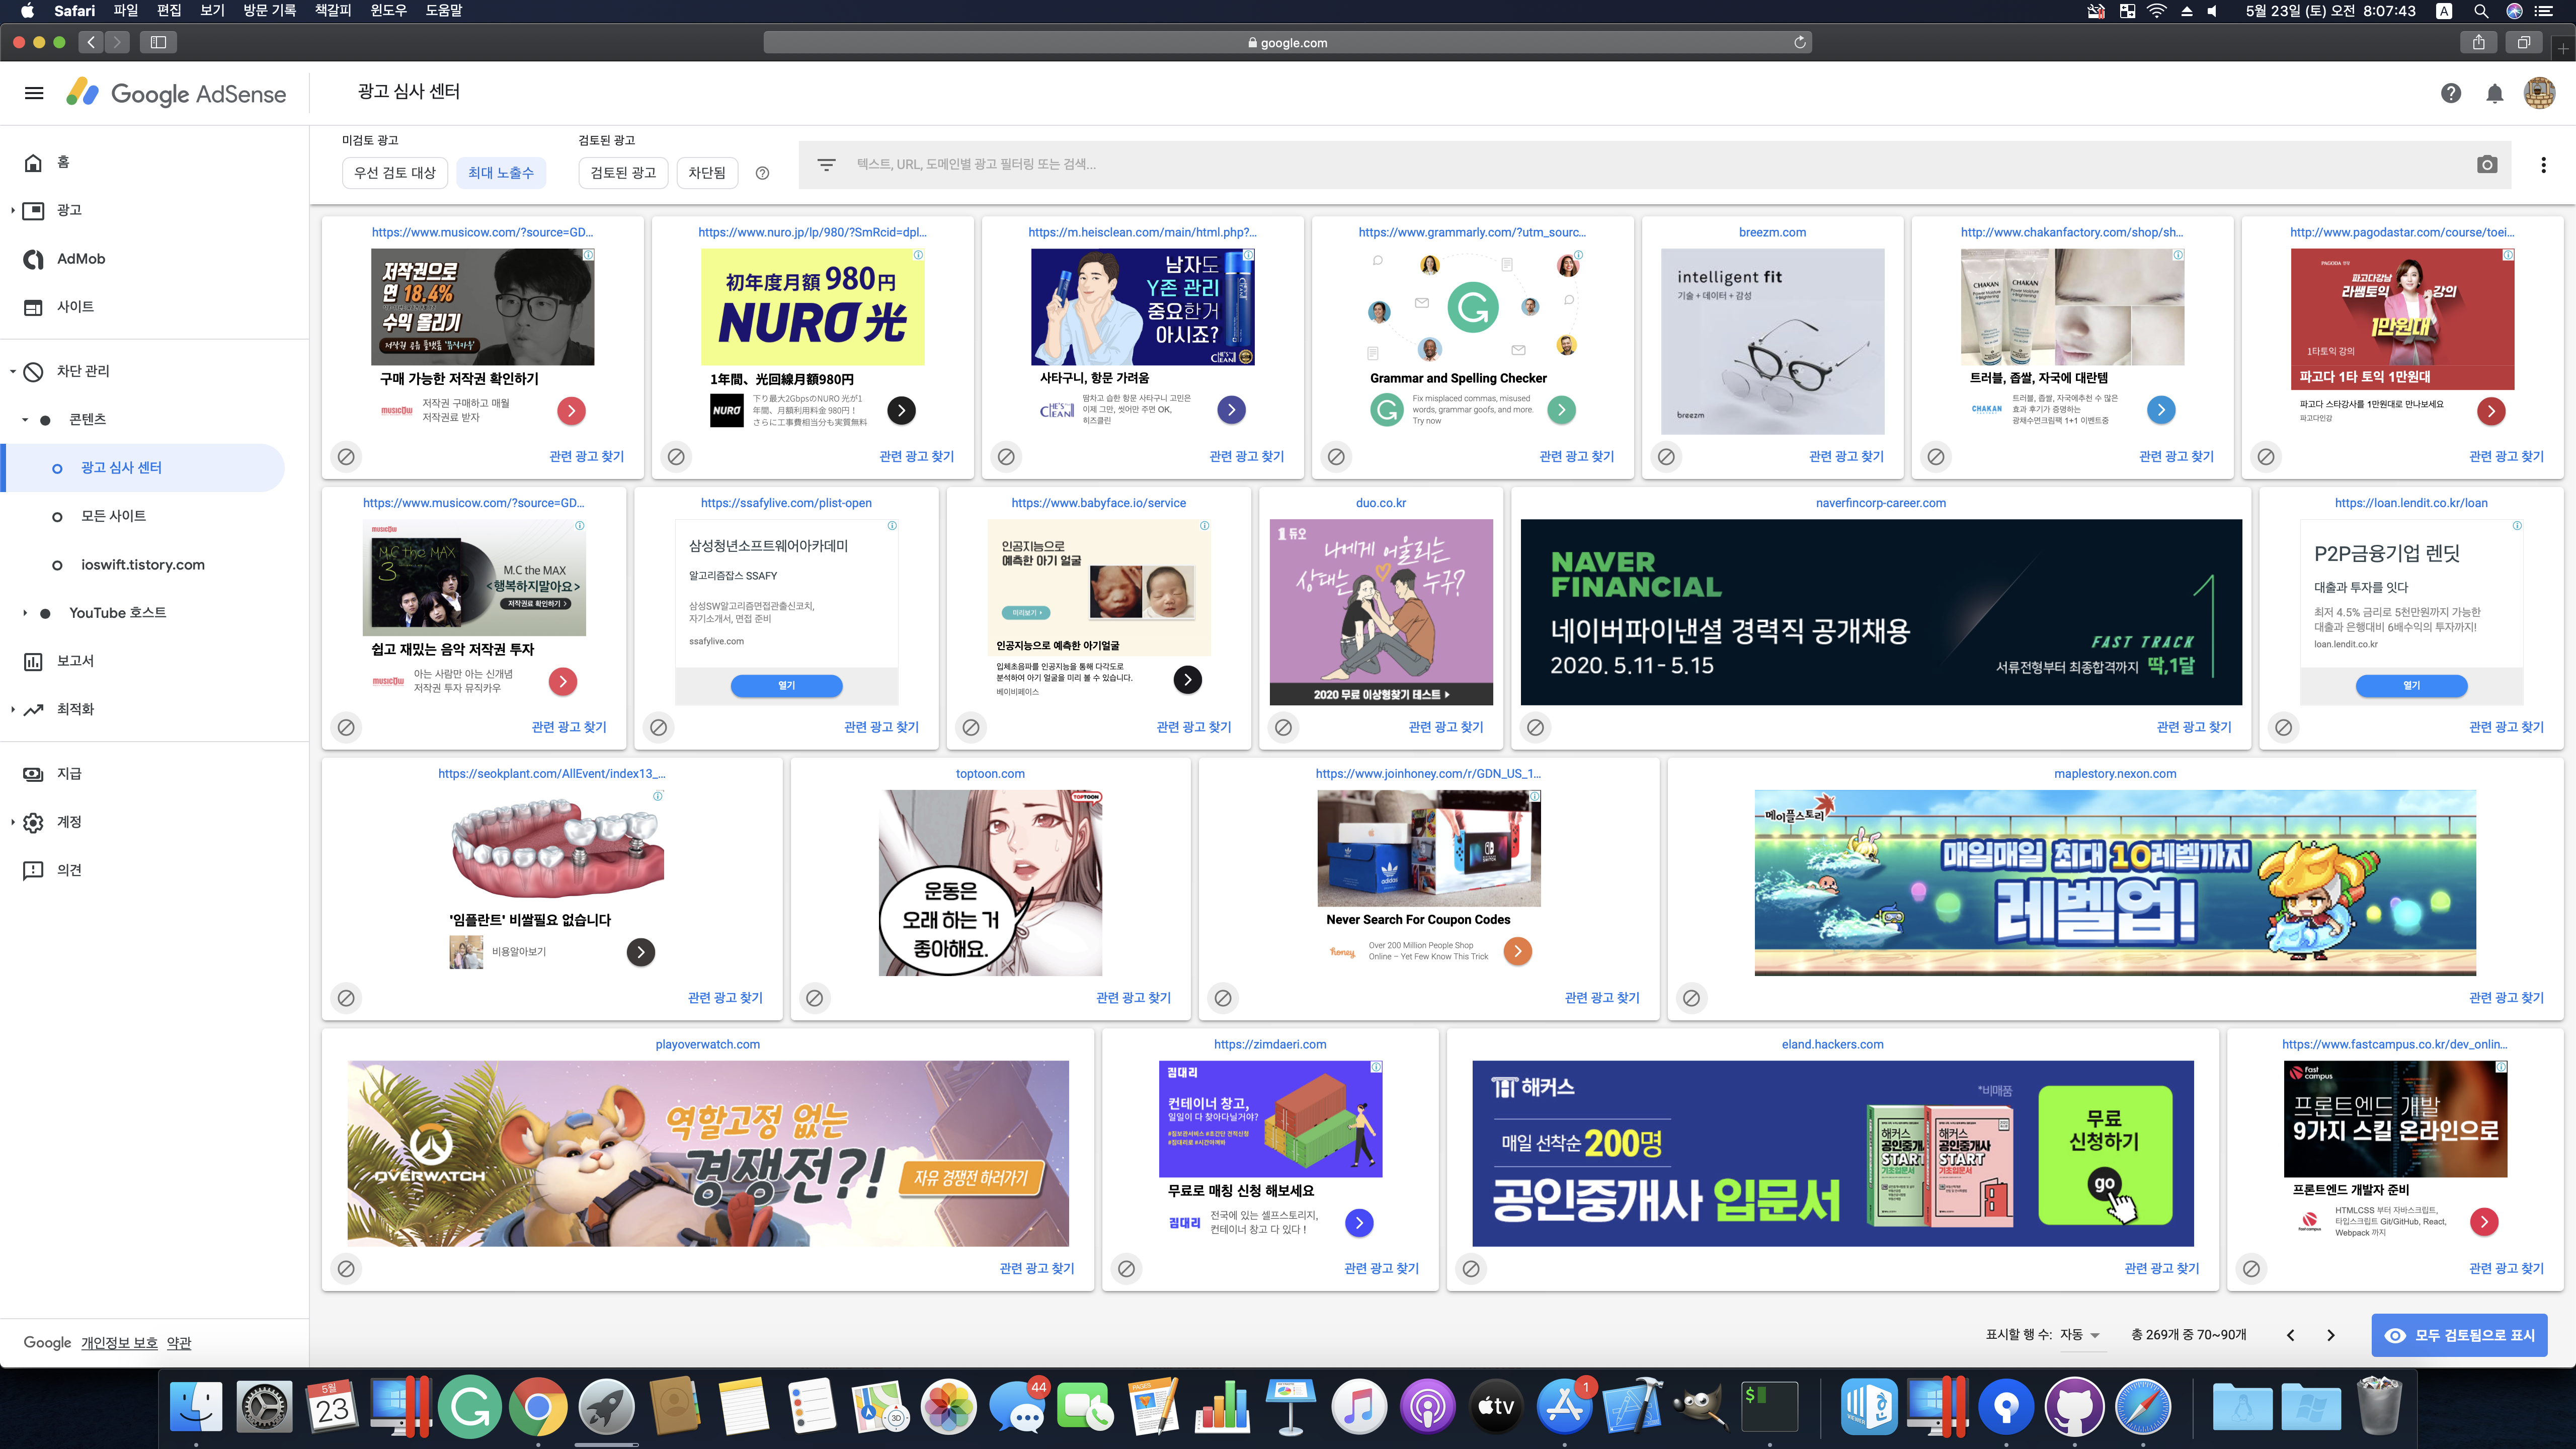The image size is (2576, 1449).
Task: Click the filter icon in search bar
Action: pyautogui.click(x=826, y=165)
